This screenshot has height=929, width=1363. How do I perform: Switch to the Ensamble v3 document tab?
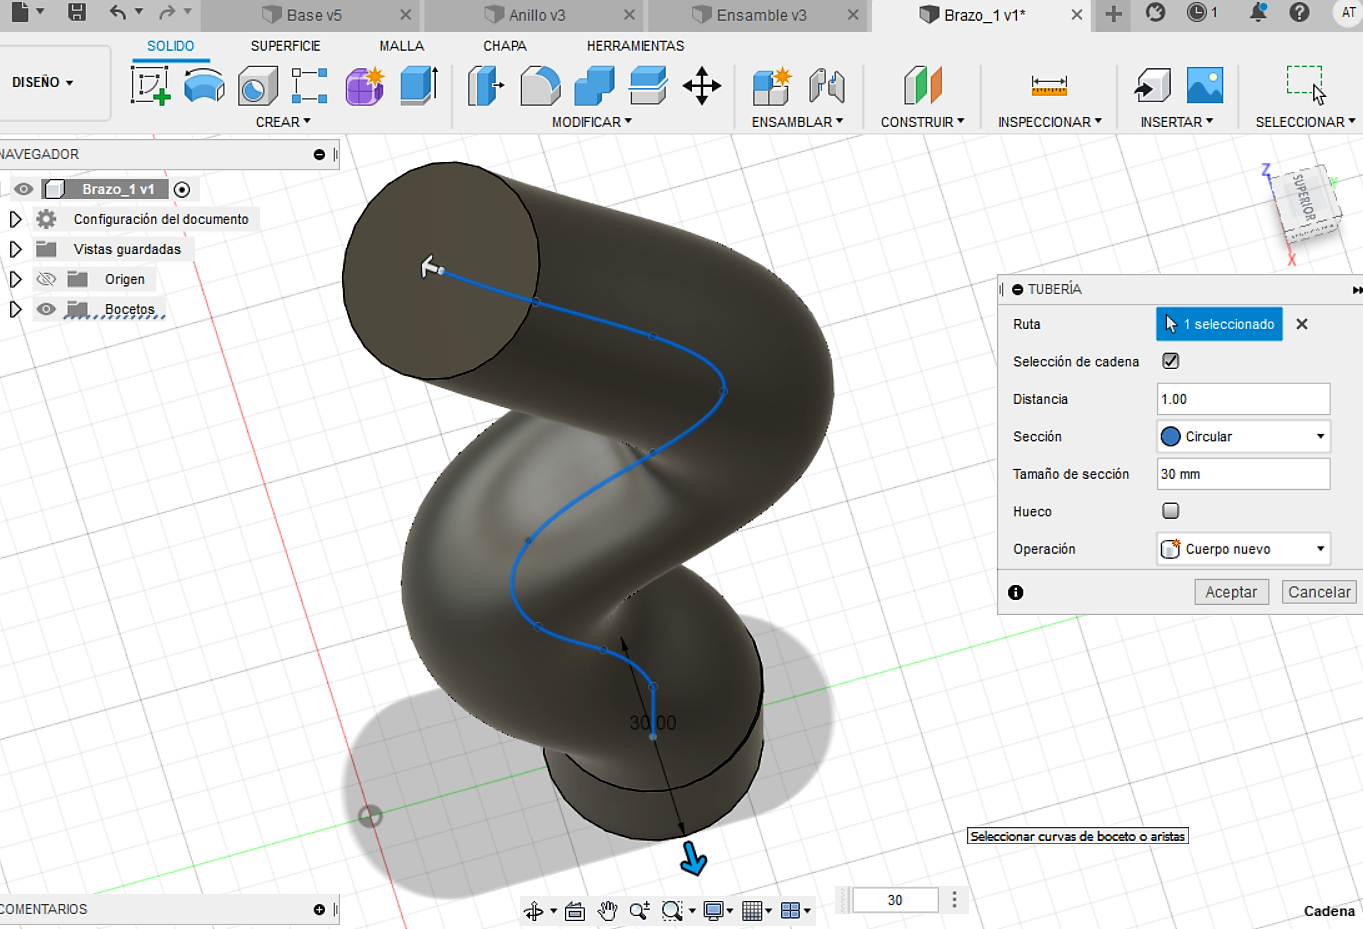760,15
